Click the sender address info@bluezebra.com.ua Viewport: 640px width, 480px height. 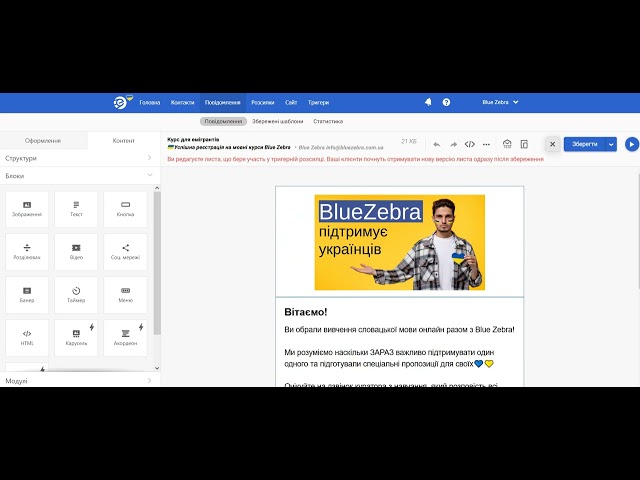pyautogui.click(x=355, y=147)
